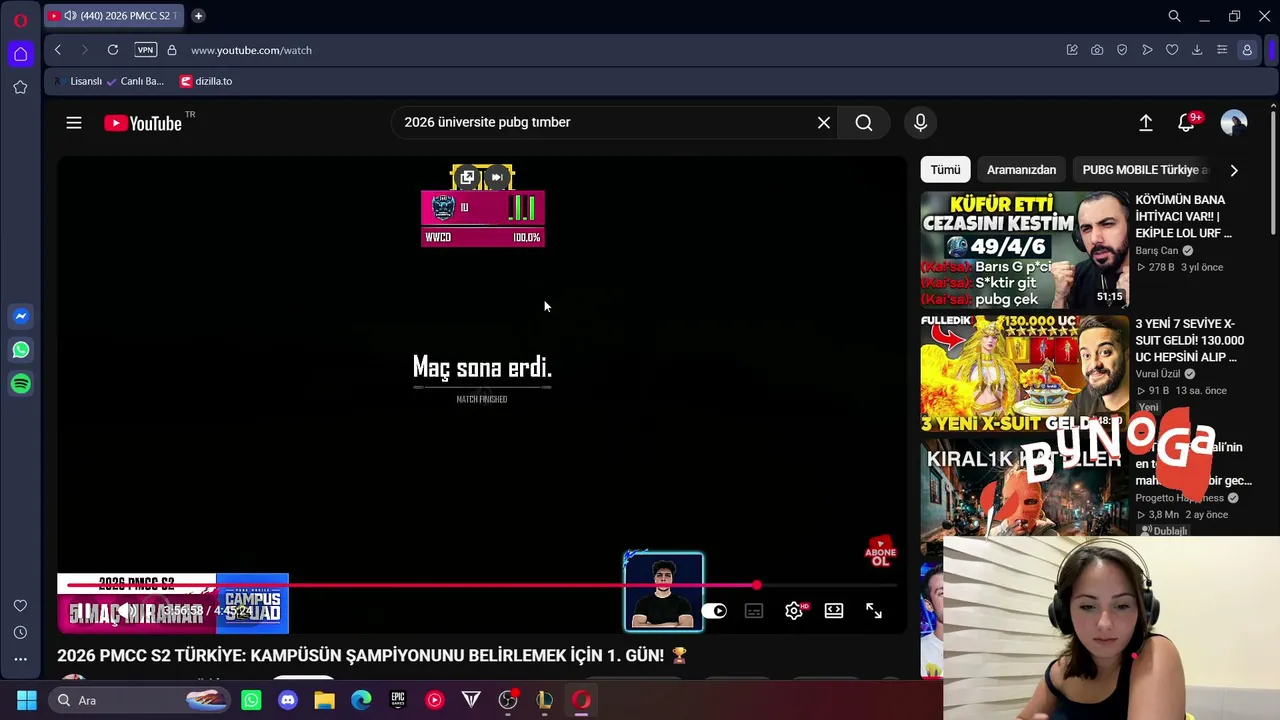The image size is (1280, 720).
Task: Click the Abone Ol subscribe watermark
Action: (880, 553)
